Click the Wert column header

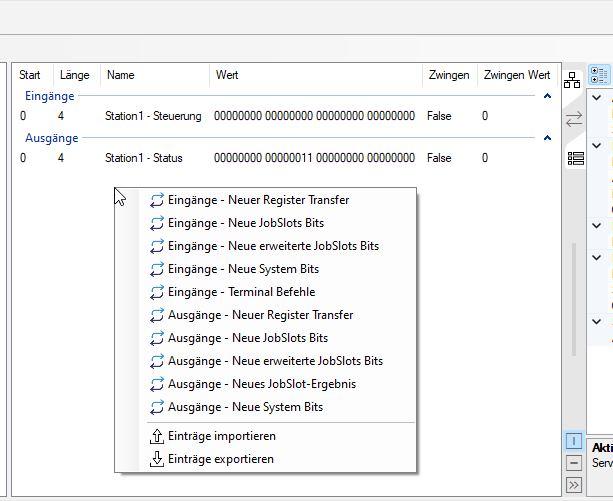[x=227, y=75]
